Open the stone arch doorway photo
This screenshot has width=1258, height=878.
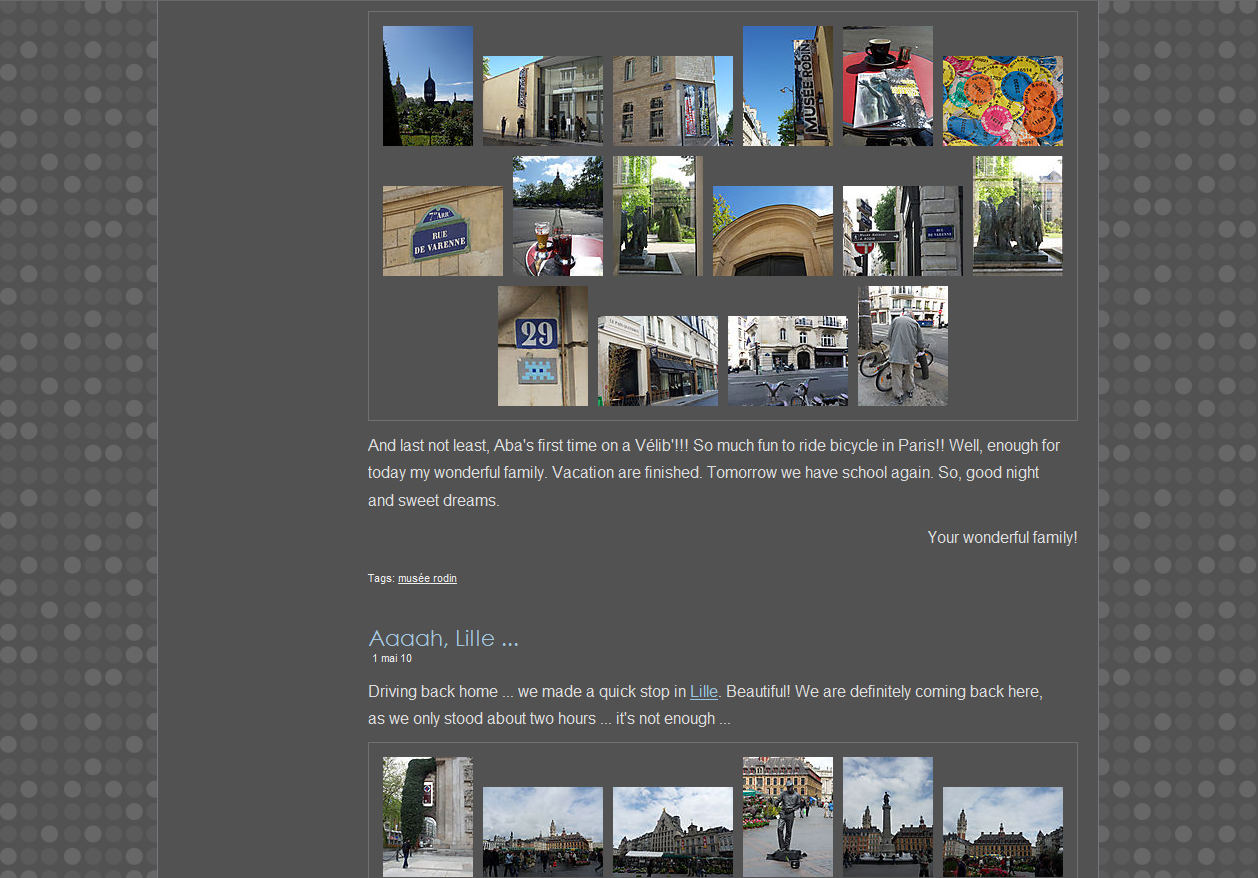point(772,231)
